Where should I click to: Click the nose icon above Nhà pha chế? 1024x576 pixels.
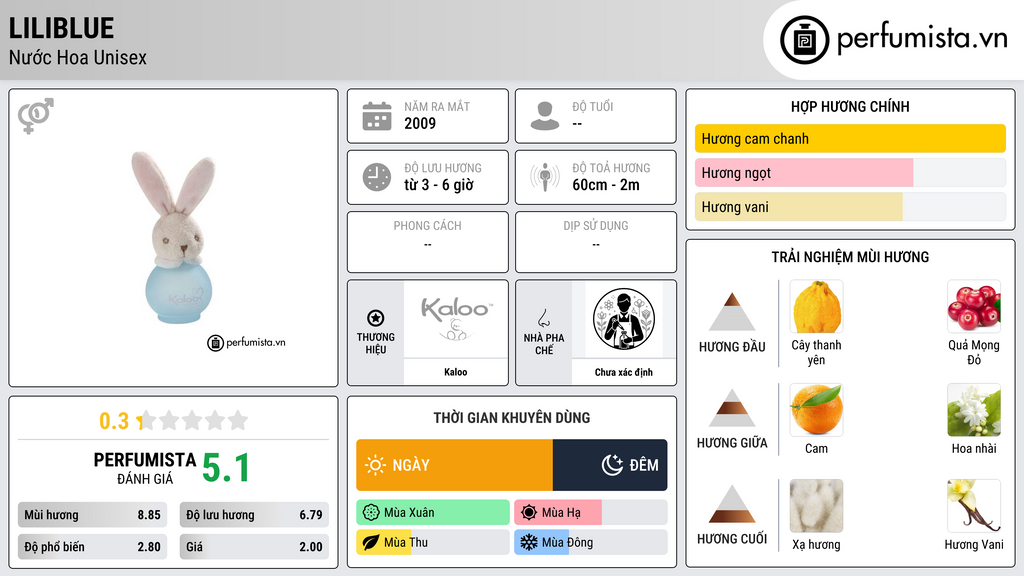coord(543,318)
